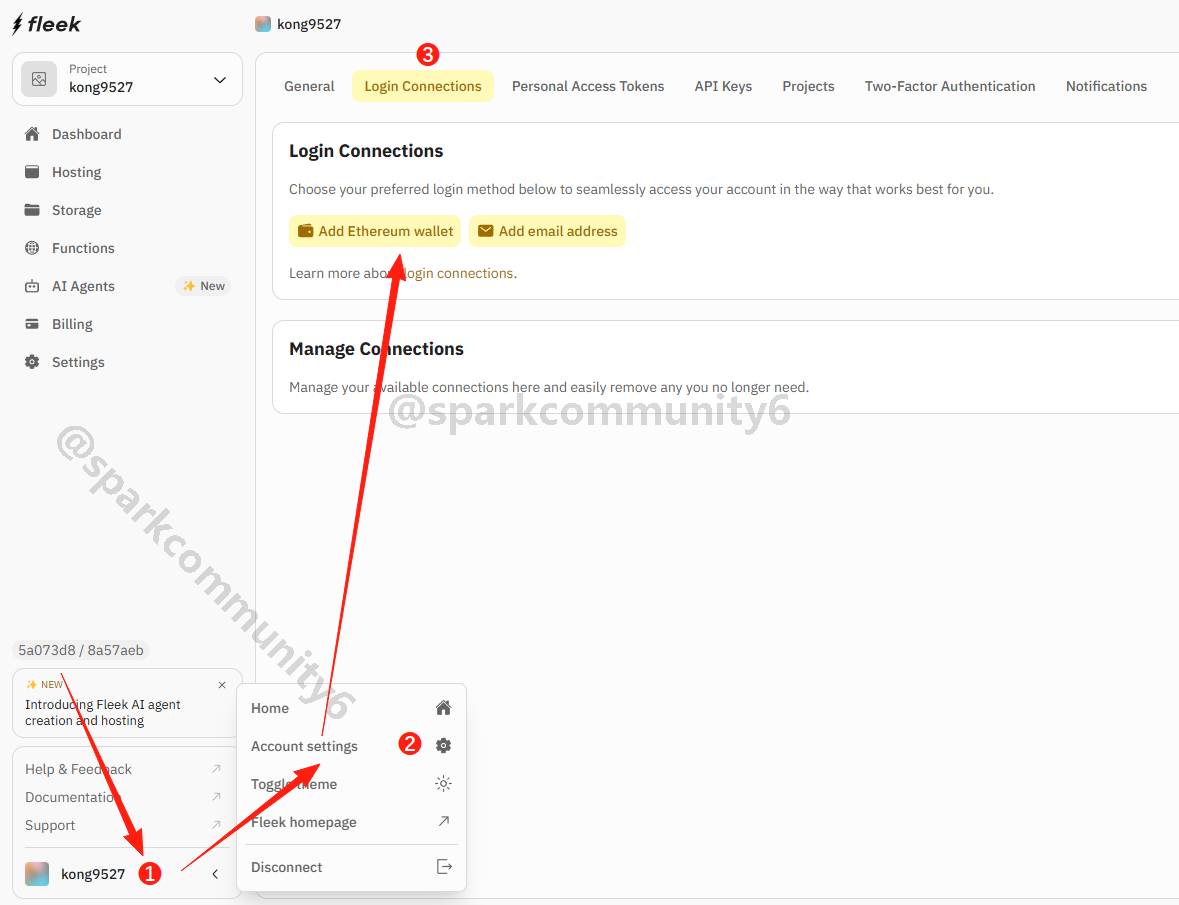Open Support link
The image size is (1179, 905).
[50, 825]
